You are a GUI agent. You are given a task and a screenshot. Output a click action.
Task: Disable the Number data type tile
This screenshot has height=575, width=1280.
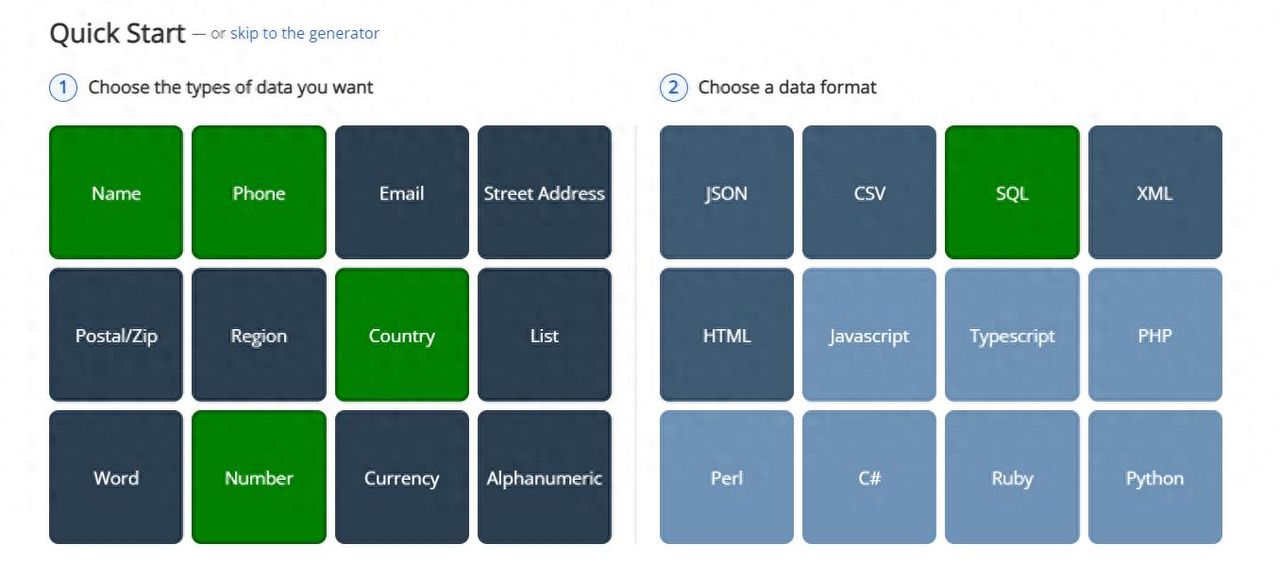pos(259,477)
